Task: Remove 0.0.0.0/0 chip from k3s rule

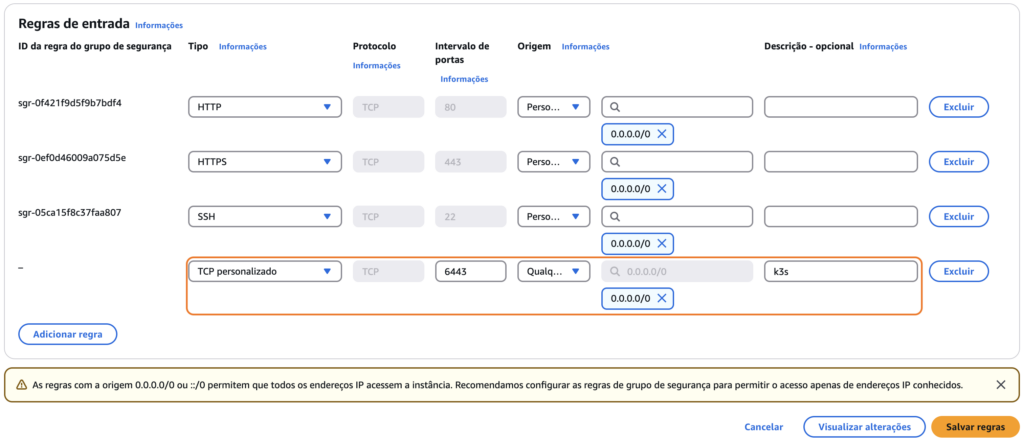Action: [x=662, y=299]
